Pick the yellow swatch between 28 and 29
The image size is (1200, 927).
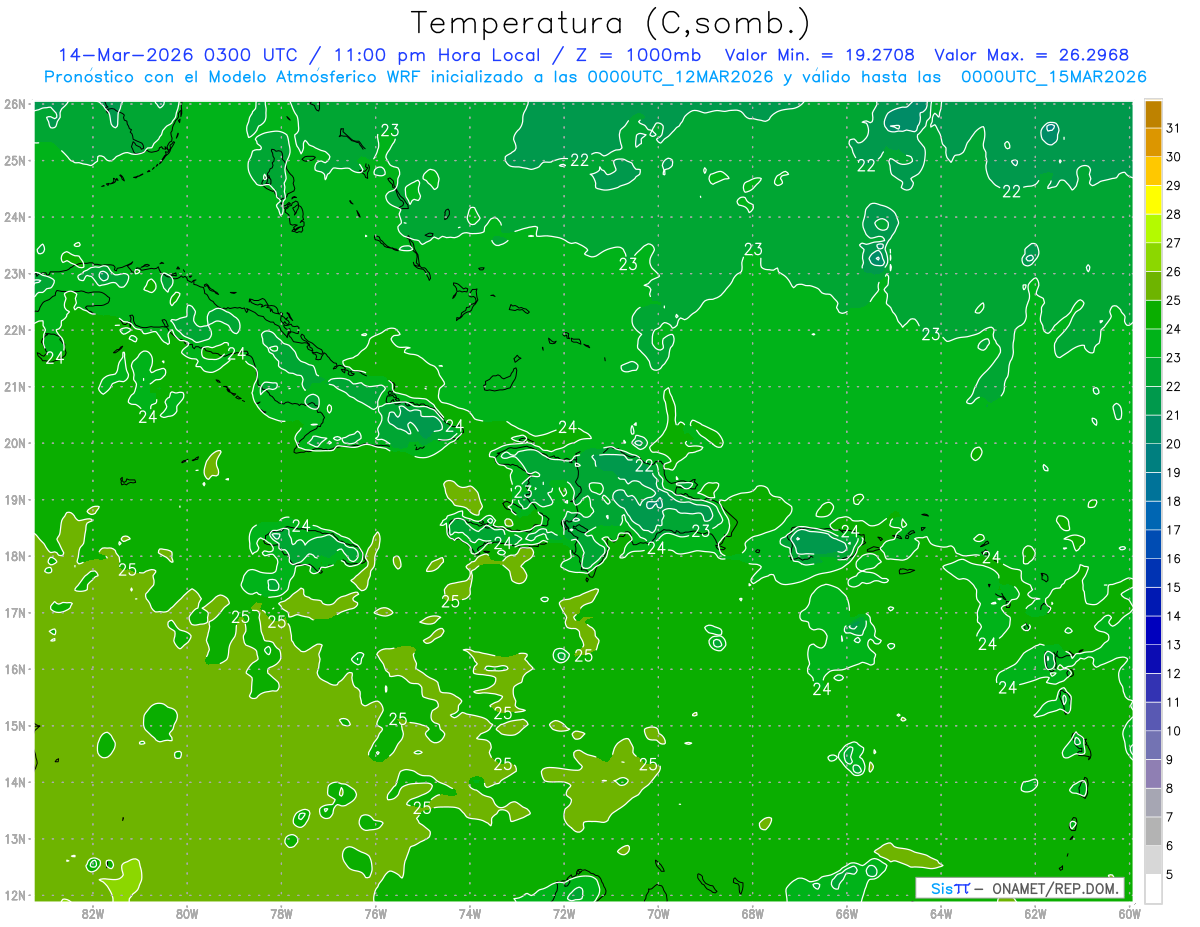(1153, 200)
